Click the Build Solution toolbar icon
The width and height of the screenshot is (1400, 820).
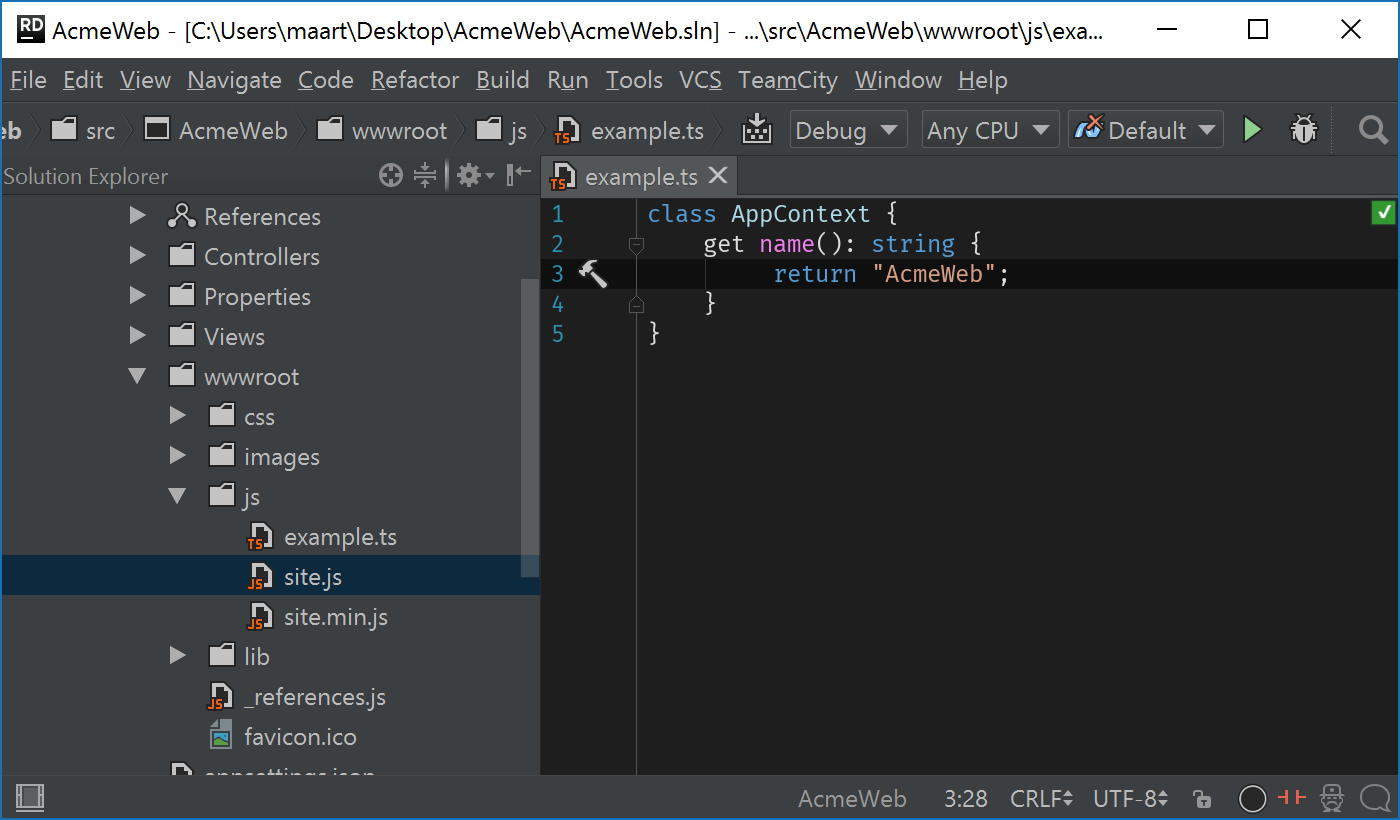(757, 130)
